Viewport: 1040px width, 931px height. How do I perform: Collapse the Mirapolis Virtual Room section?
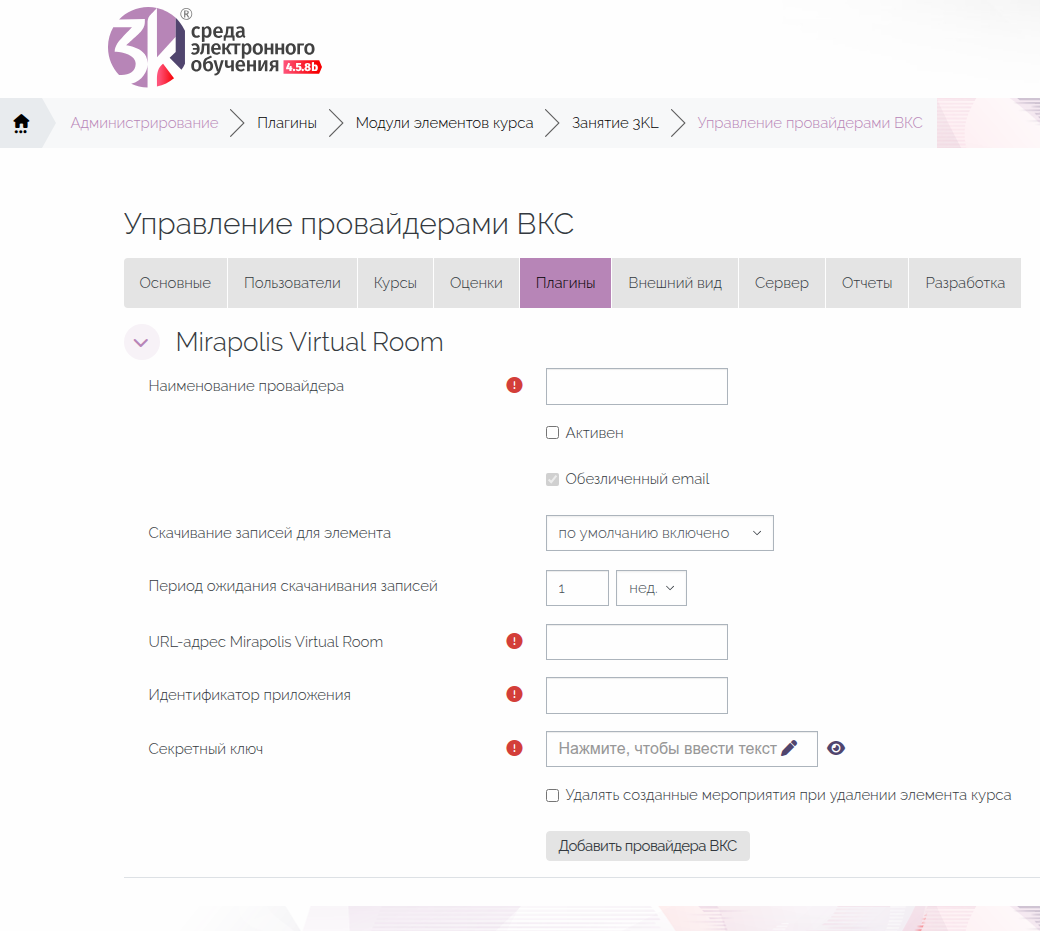click(x=141, y=342)
